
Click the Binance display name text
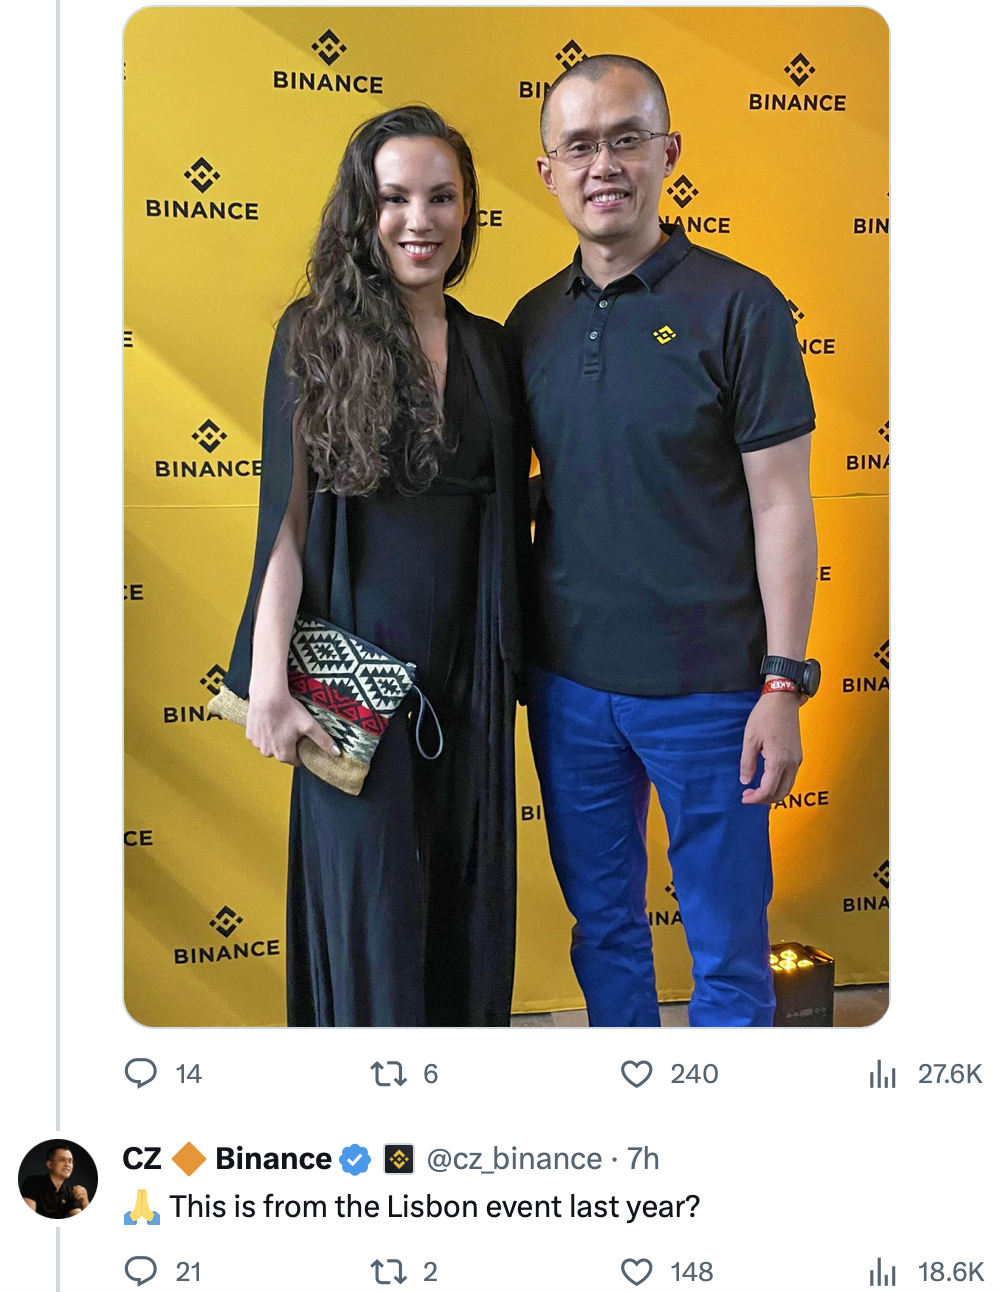click(x=273, y=1158)
